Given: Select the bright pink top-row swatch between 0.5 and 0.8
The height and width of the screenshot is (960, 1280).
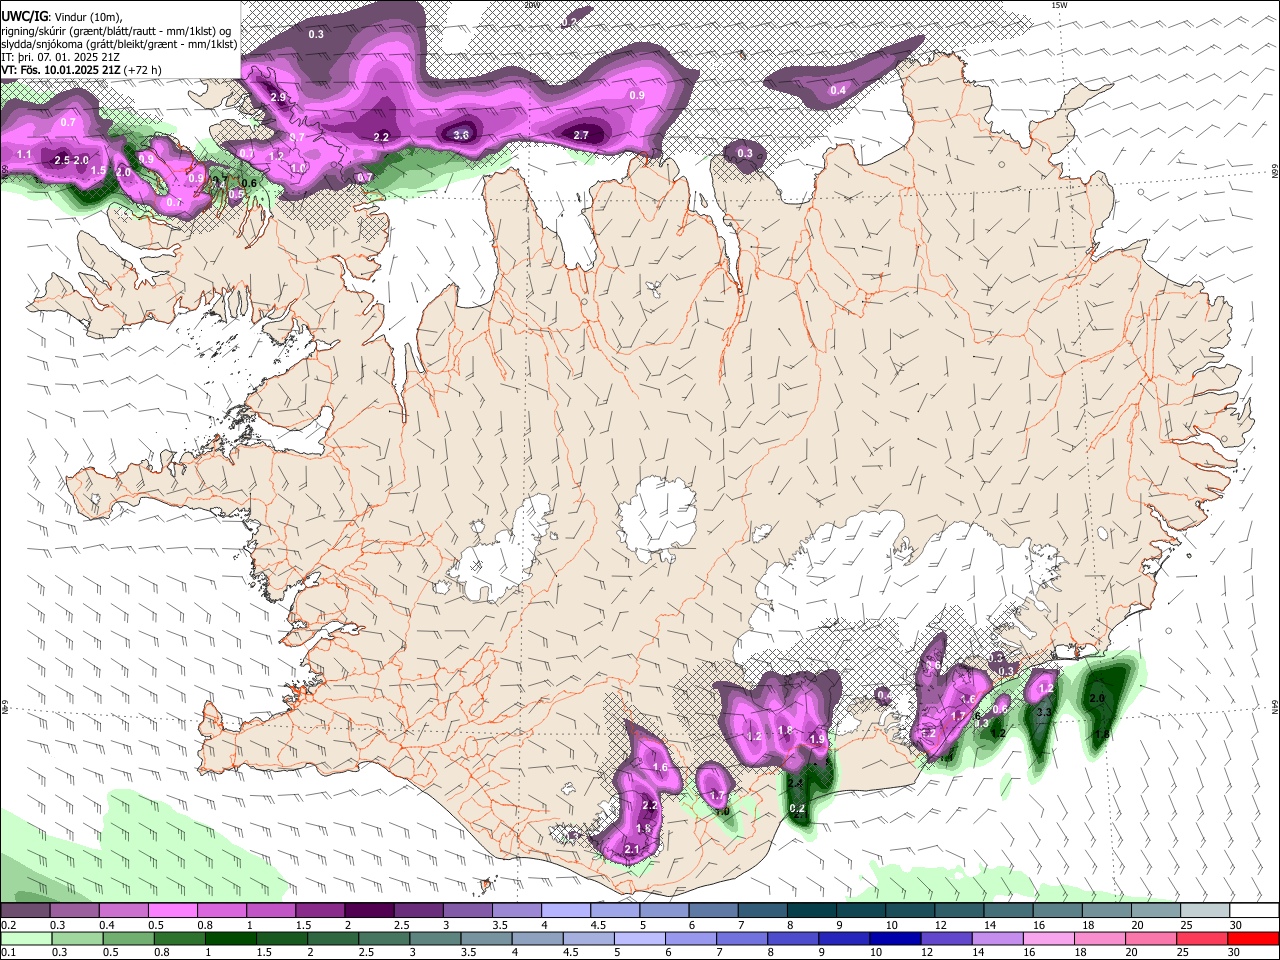Looking at the screenshot, I should click(172, 911).
